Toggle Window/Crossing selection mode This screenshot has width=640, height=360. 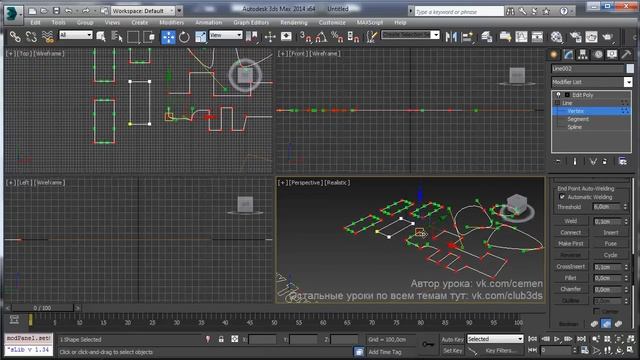pyautogui.click(x=149, y=37)
